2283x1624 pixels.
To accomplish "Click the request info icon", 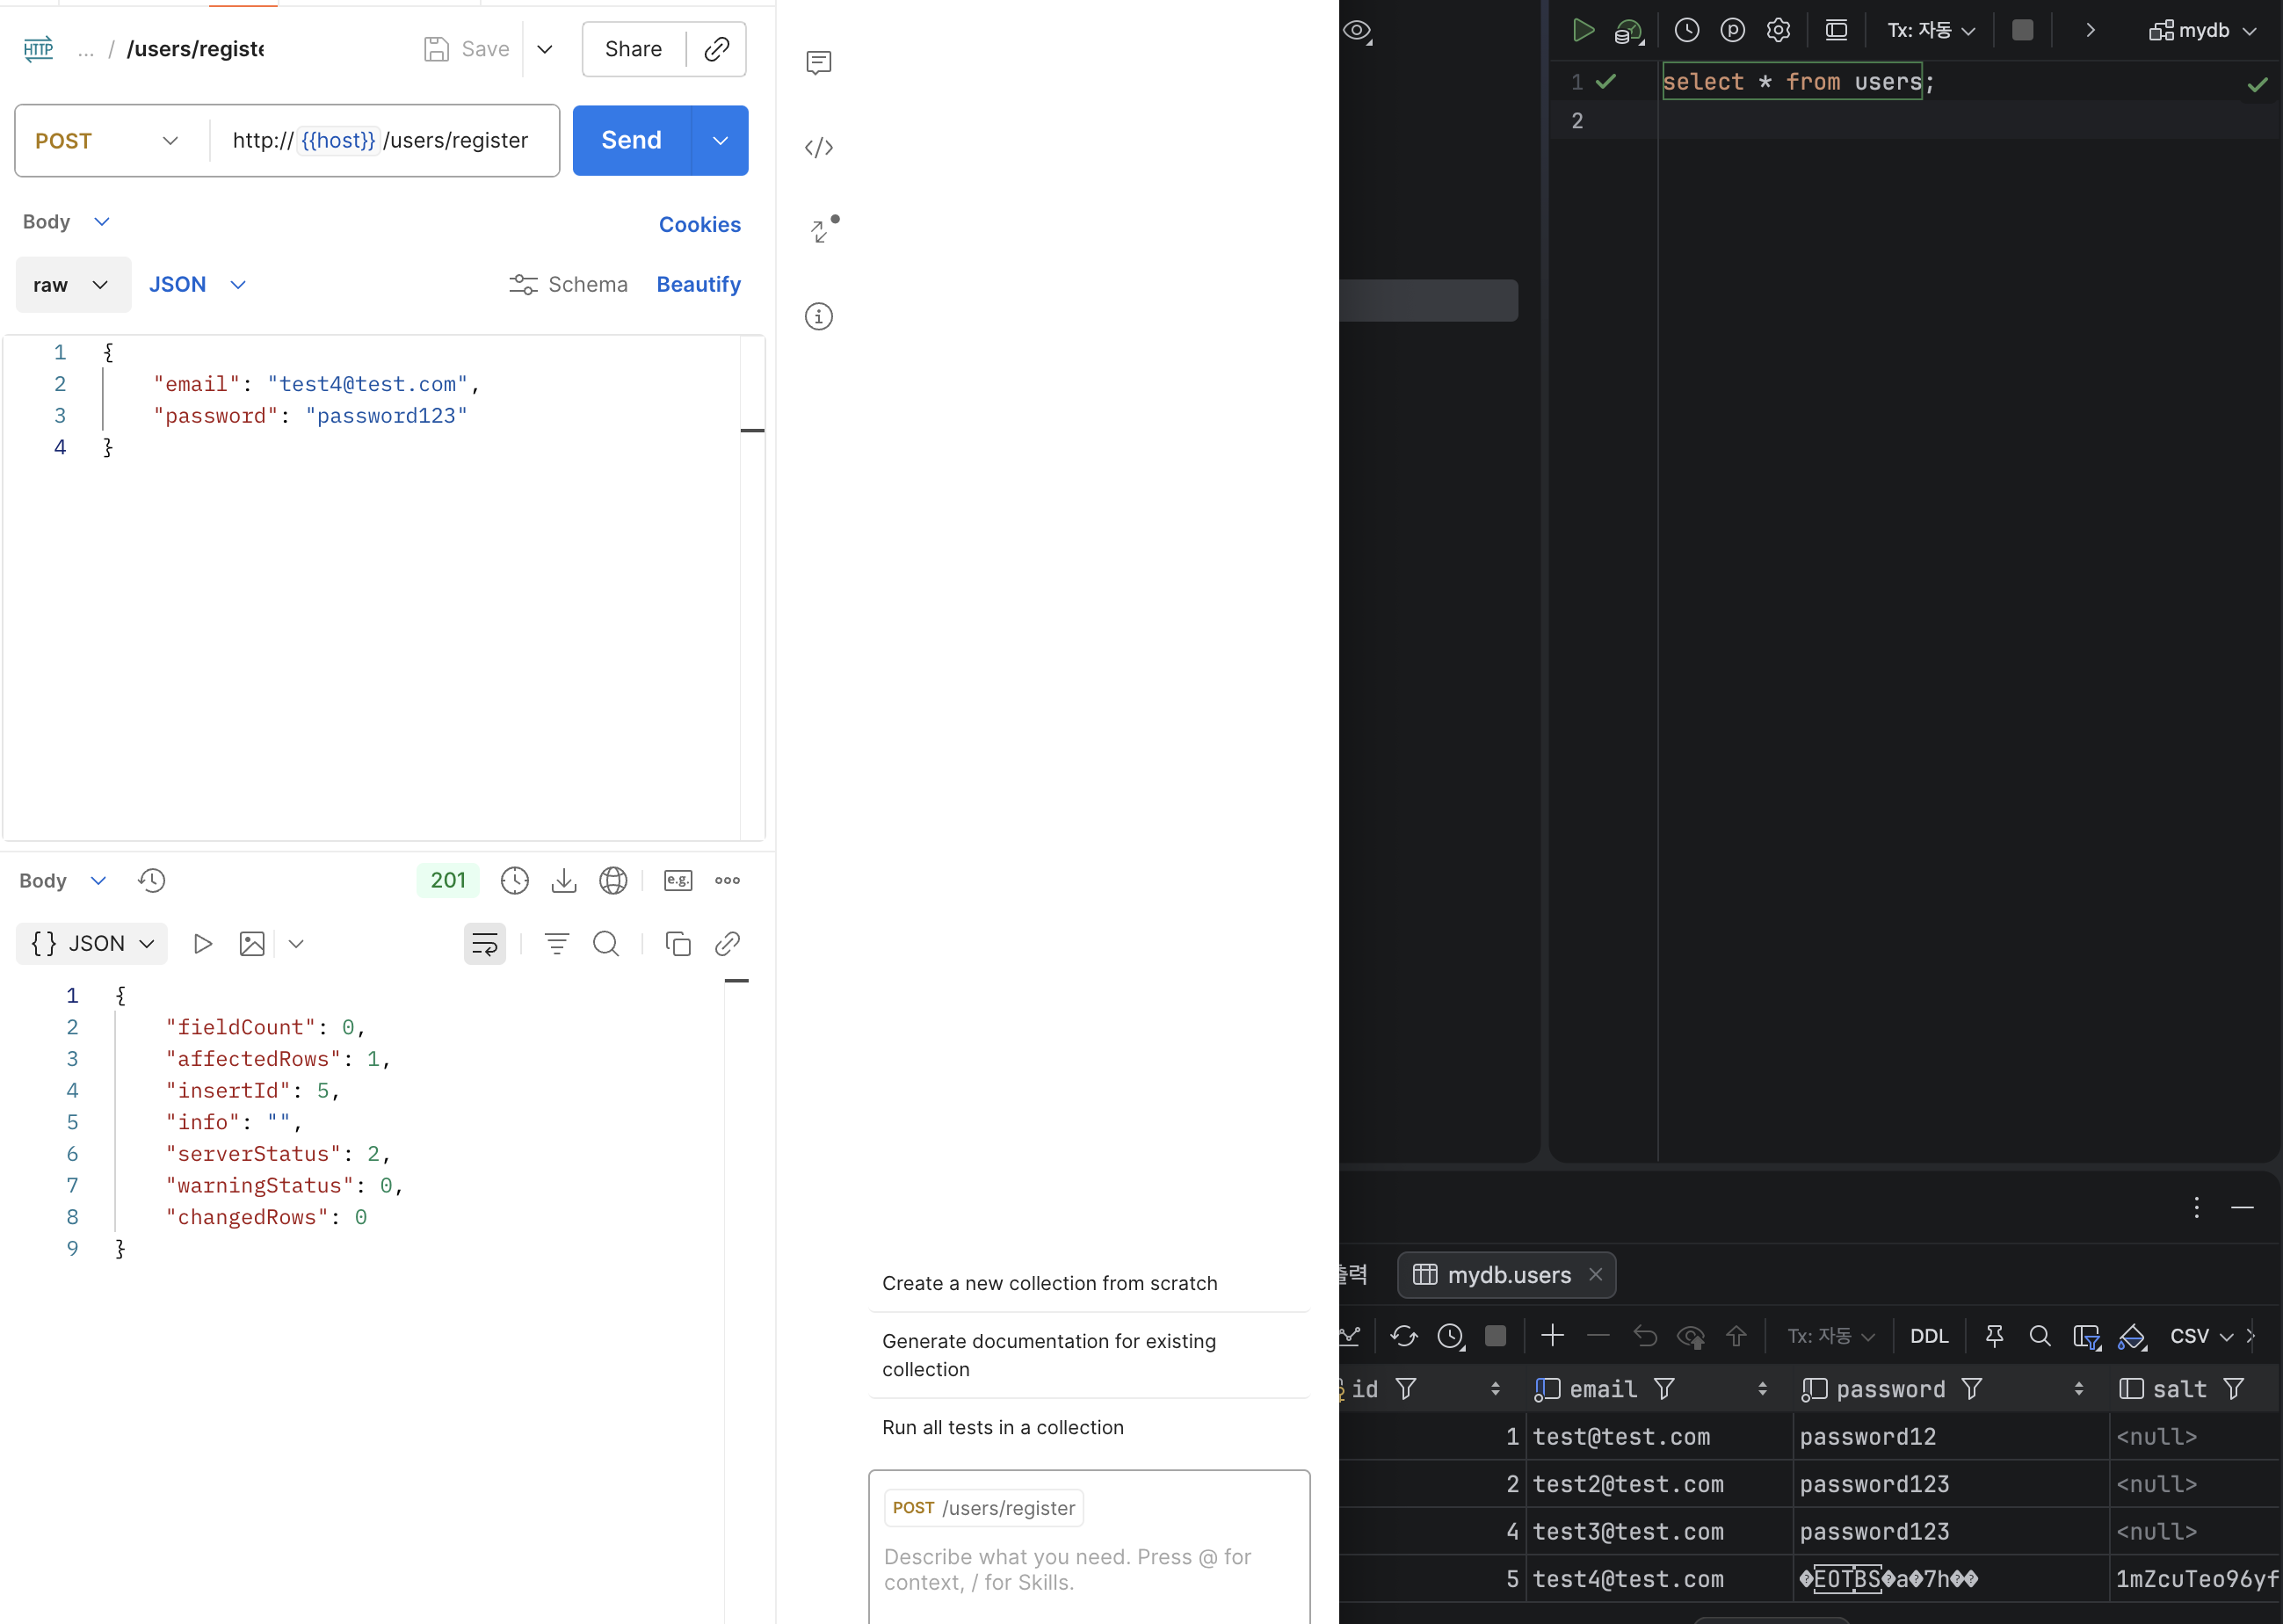I will 818,317.
